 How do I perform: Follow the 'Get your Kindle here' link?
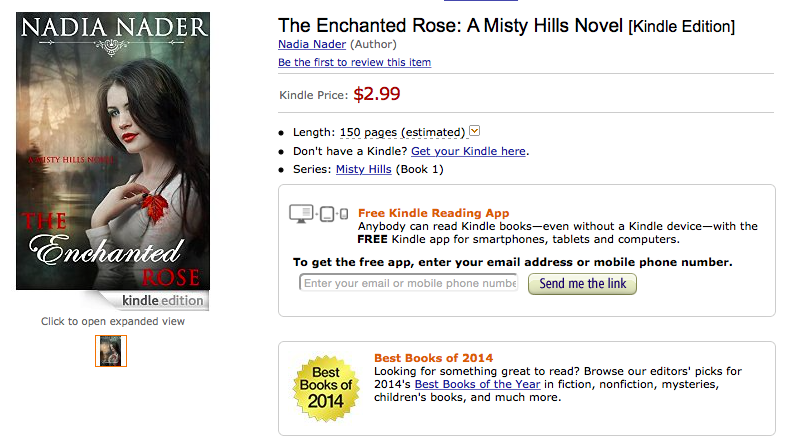tap(468, 151)
